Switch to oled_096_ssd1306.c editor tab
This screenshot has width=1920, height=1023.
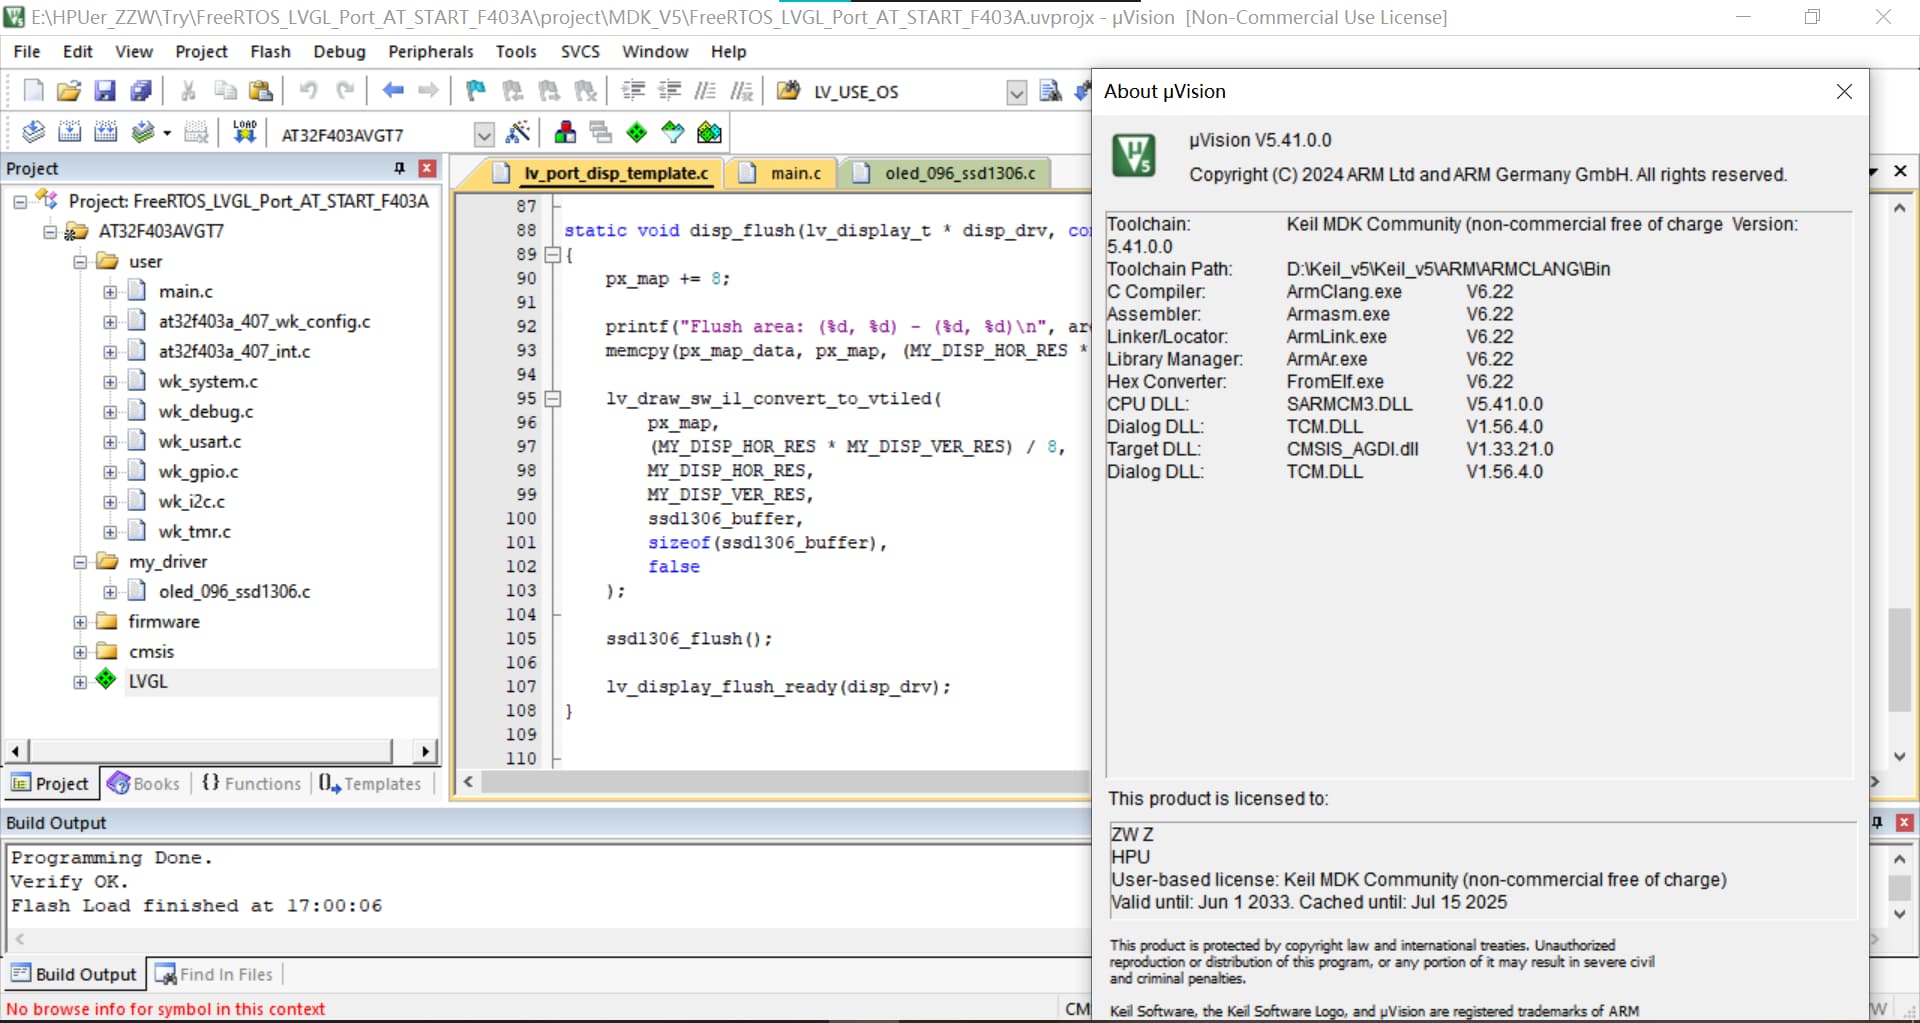[945, 173]
